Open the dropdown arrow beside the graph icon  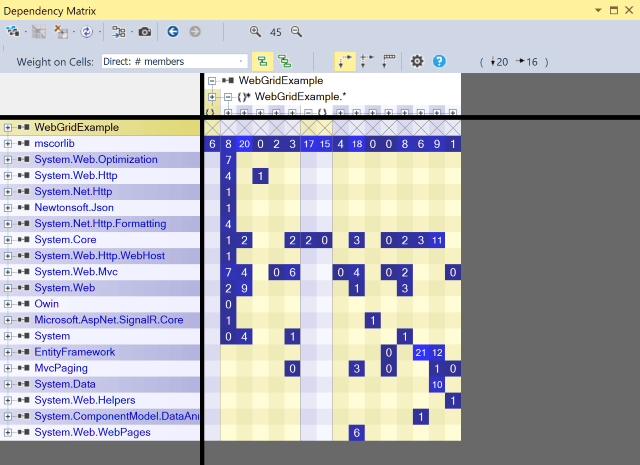(25, 32)
